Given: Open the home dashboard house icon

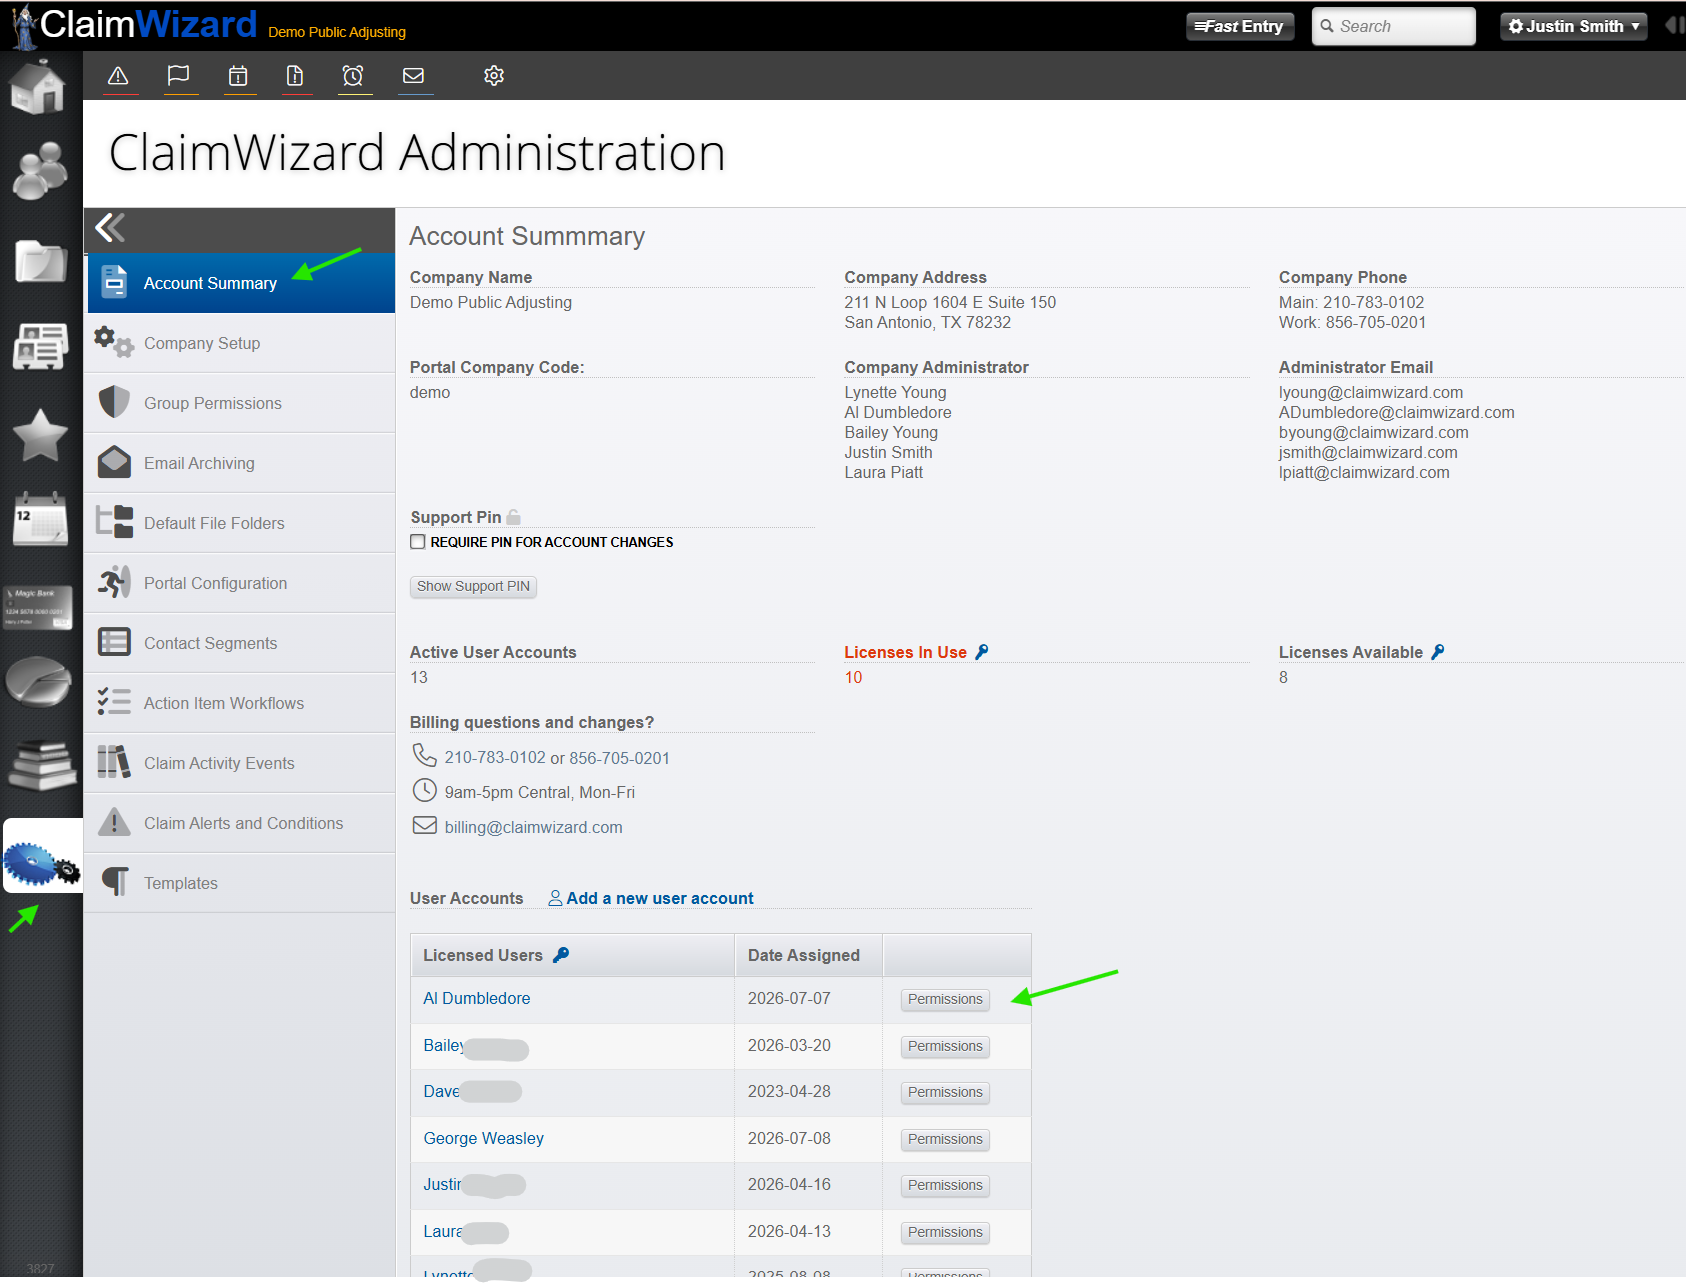Looking at the screenshot, I should pos(39,86).
